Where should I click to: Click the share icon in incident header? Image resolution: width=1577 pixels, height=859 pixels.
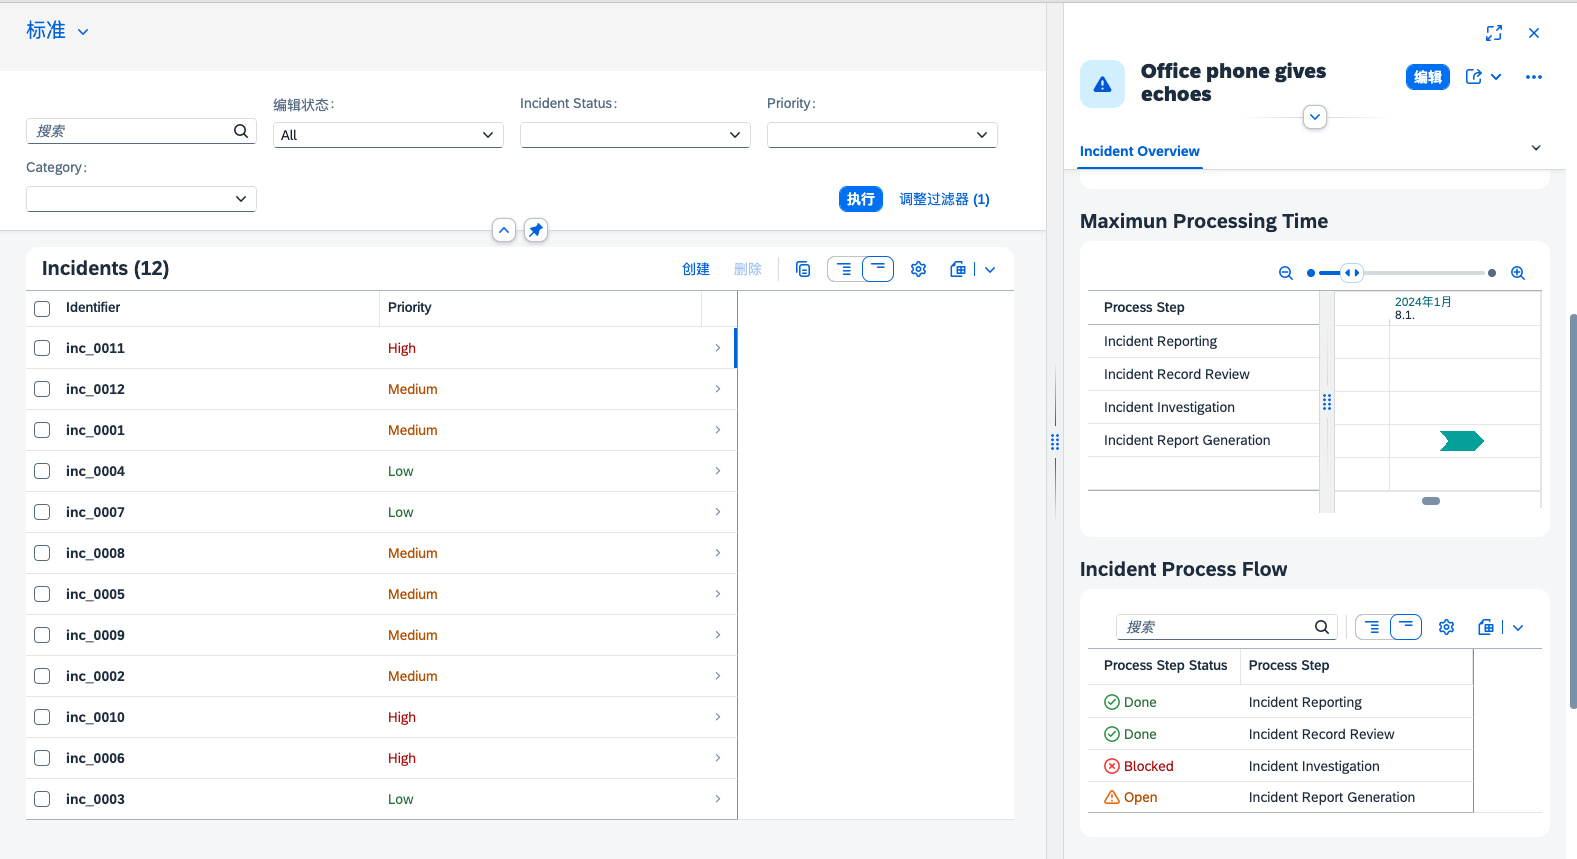point(1474,77)
